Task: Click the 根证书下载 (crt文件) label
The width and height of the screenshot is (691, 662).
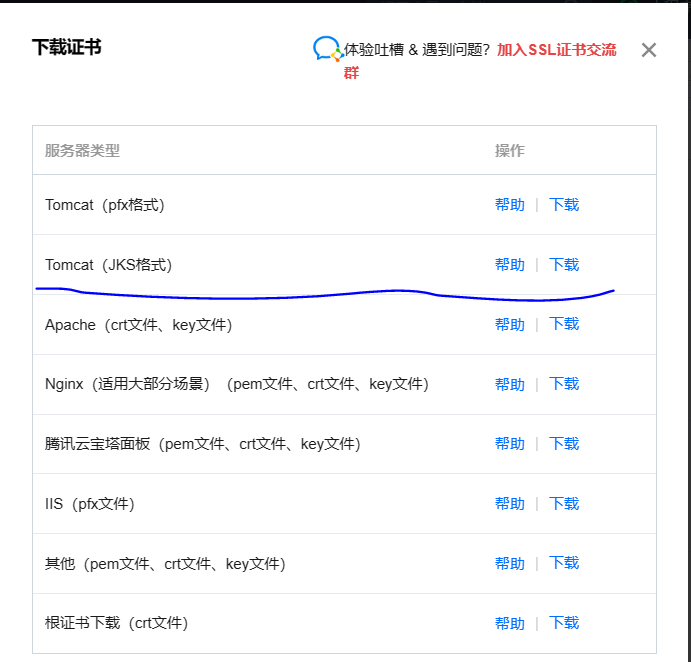Action: point(116,623)
